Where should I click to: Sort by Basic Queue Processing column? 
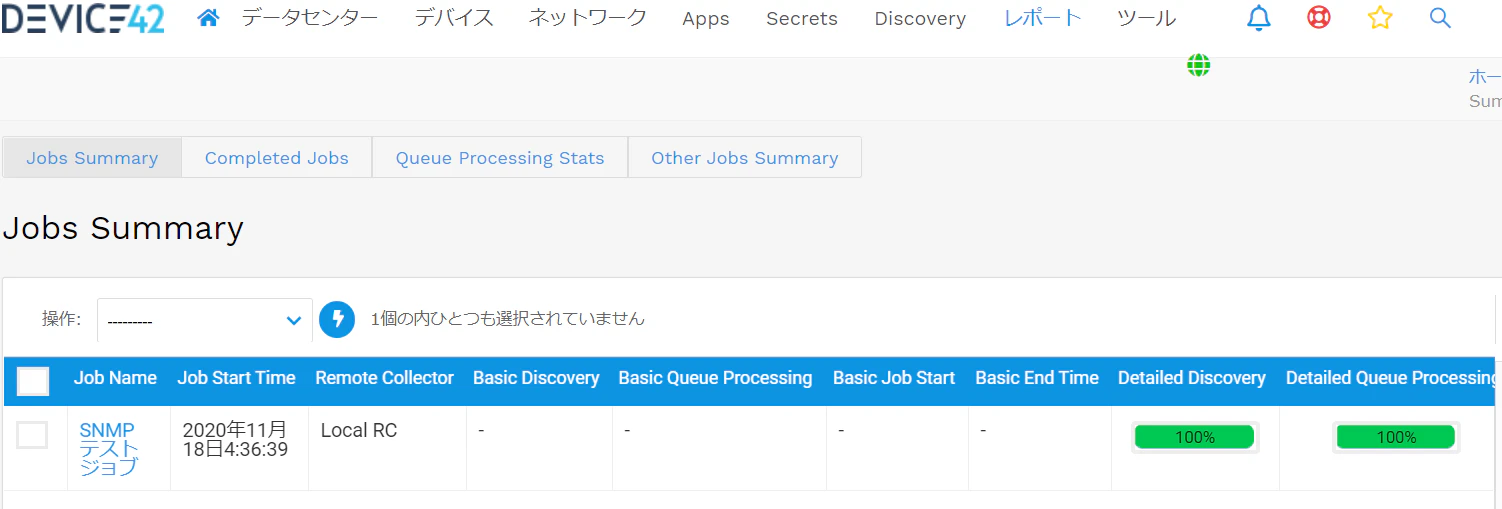(715, 378)
